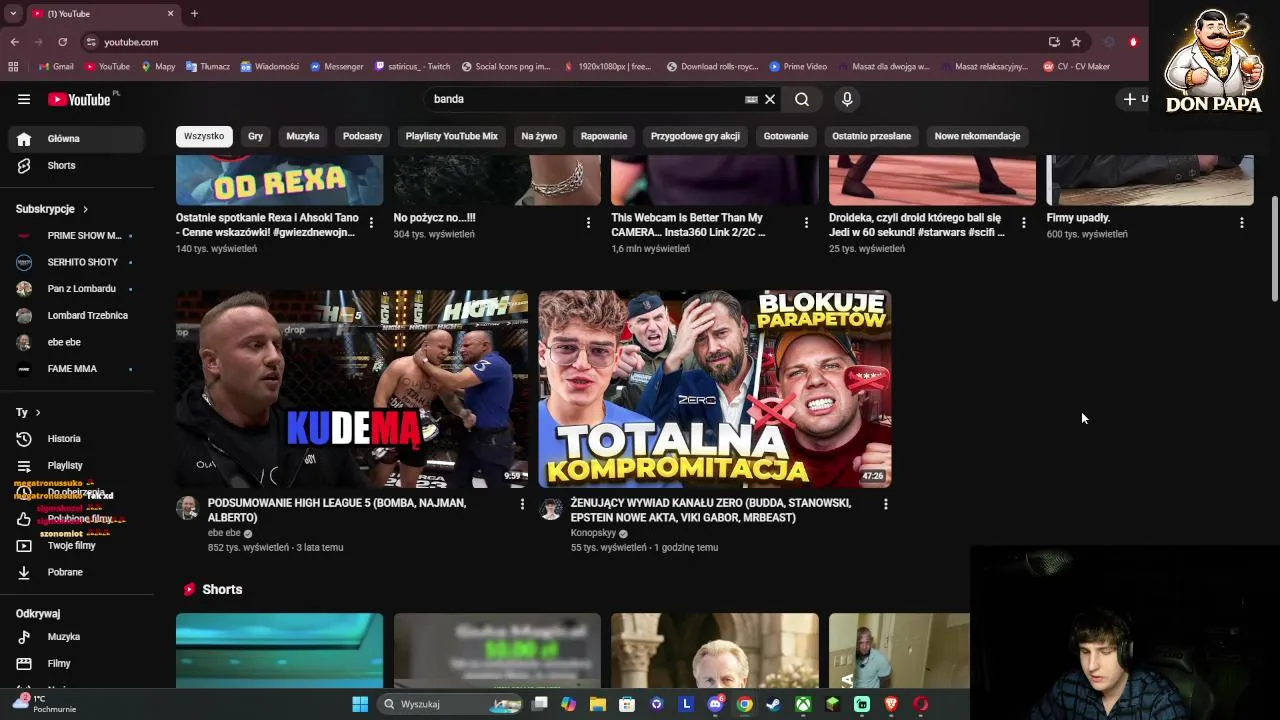Open a new browser tab
Image resolution: width=1280 pixels, height=720 pixels.
[194, 14]
